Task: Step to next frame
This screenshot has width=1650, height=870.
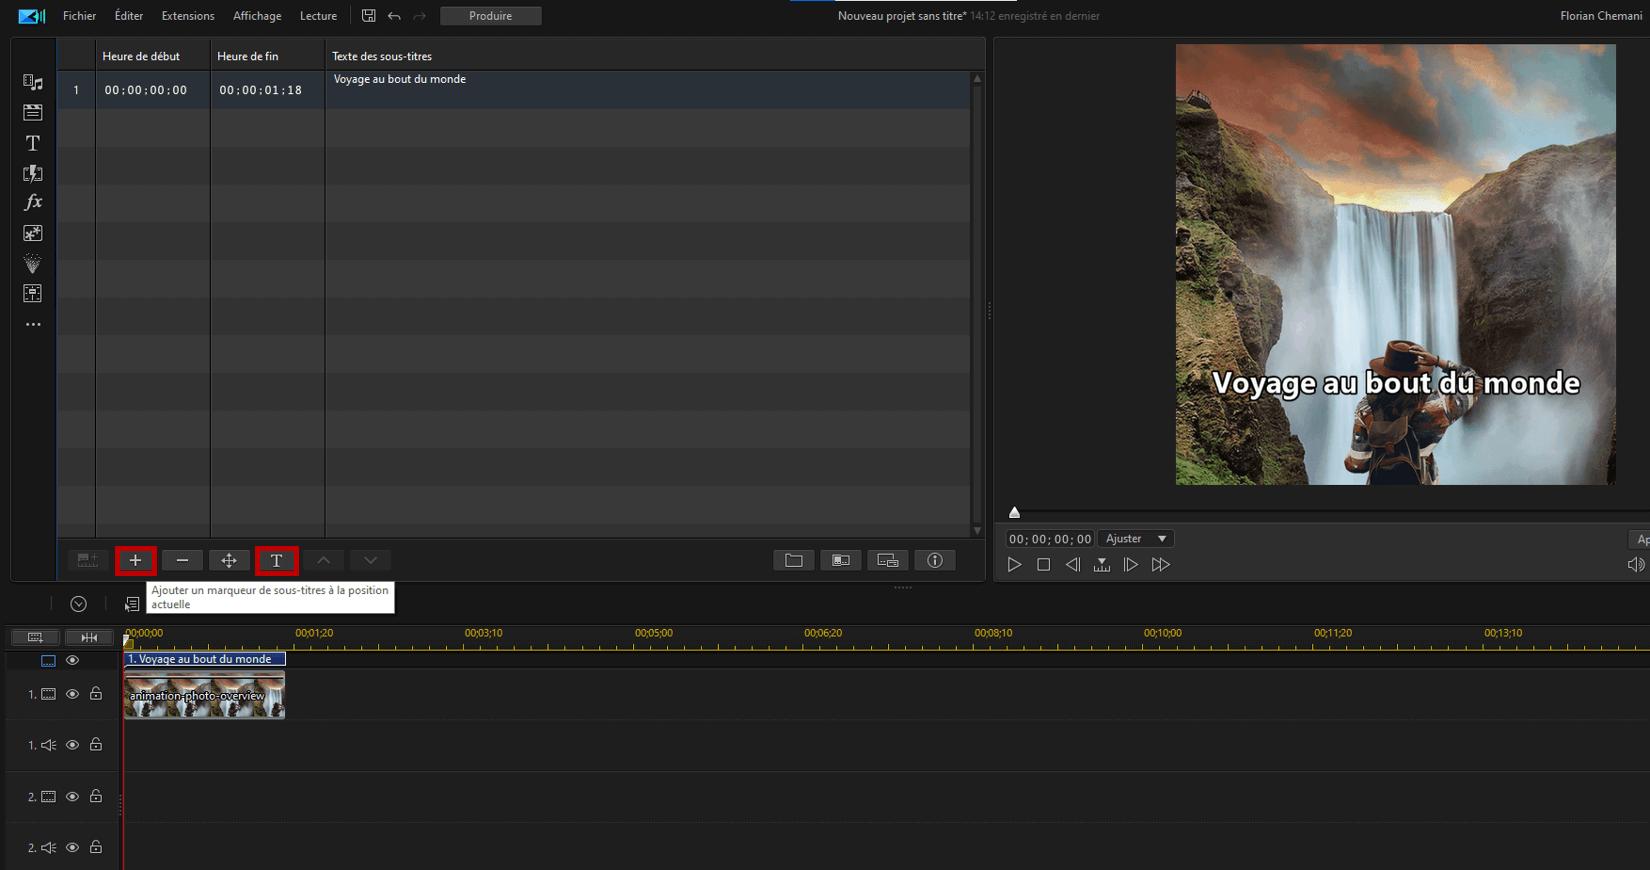Action: tap(1130, 565)
